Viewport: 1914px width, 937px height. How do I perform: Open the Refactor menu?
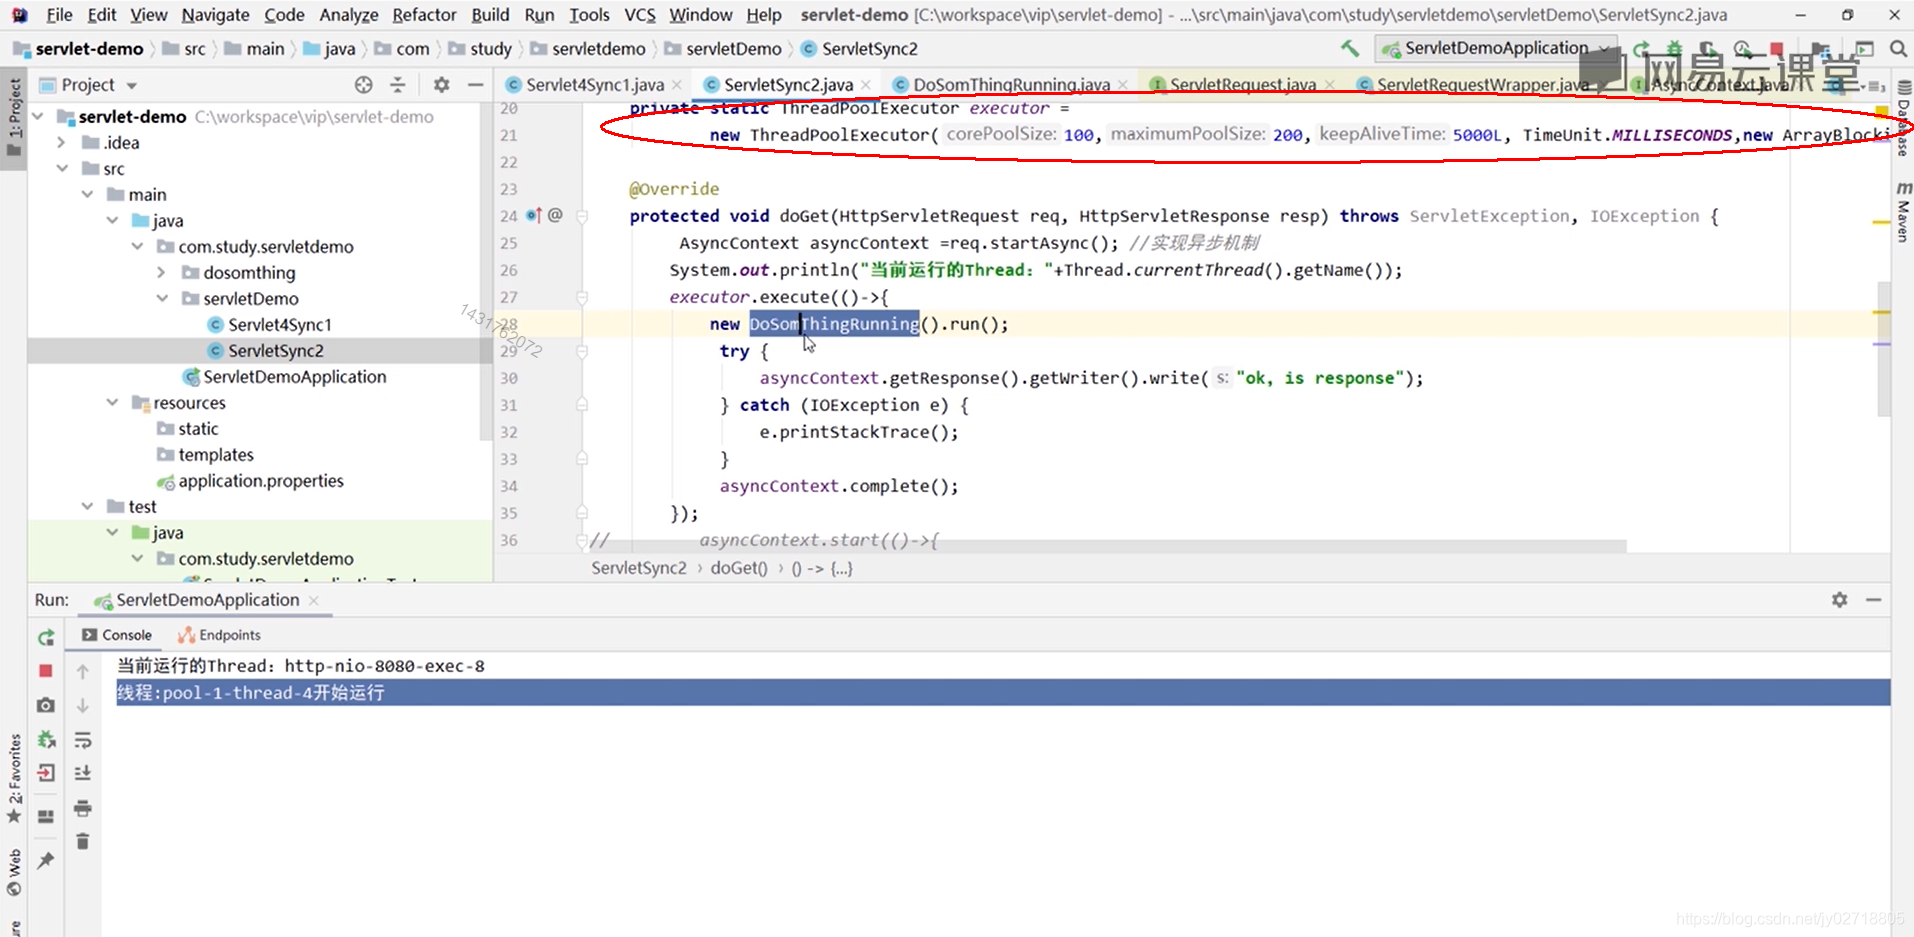(424, 15)
